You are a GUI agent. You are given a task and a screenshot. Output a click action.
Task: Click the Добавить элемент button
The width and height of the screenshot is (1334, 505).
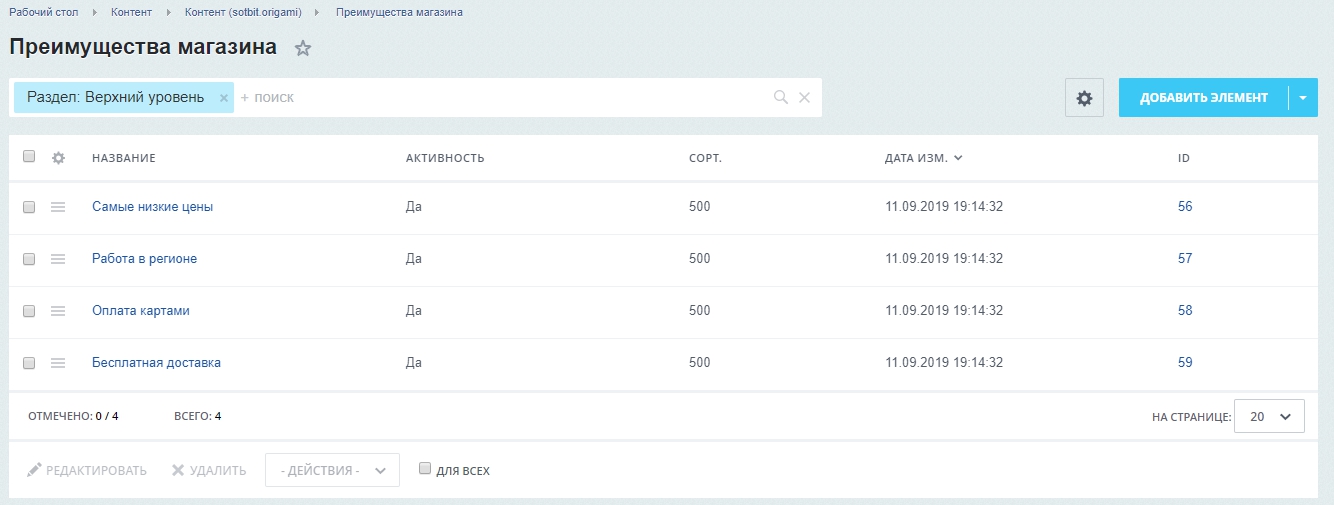click(1204, 98)
